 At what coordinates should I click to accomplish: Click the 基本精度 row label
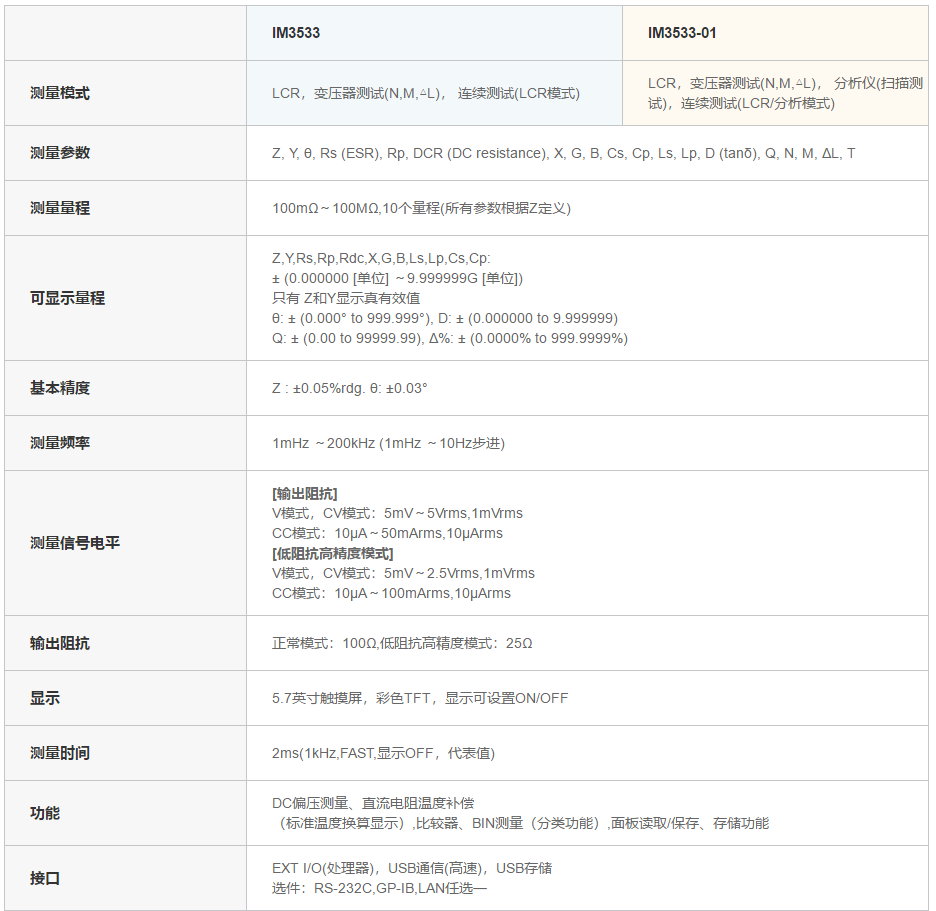[x=60, y=388]
